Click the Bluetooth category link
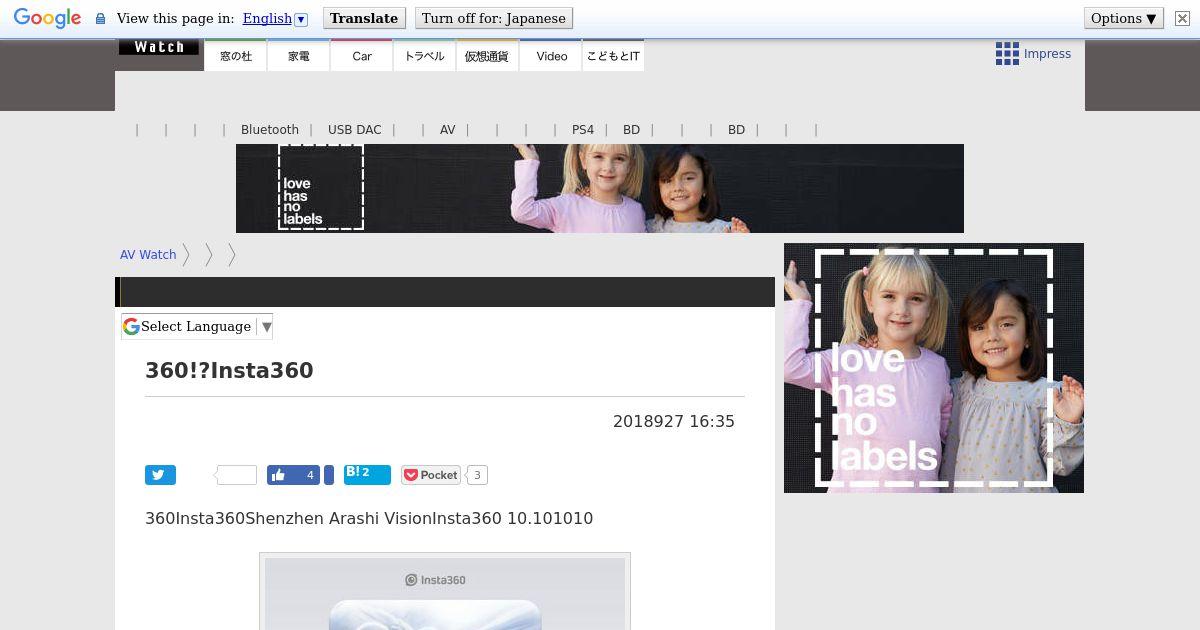Image resolution: width=1200 pixels, height=630 pixels. 270,130
